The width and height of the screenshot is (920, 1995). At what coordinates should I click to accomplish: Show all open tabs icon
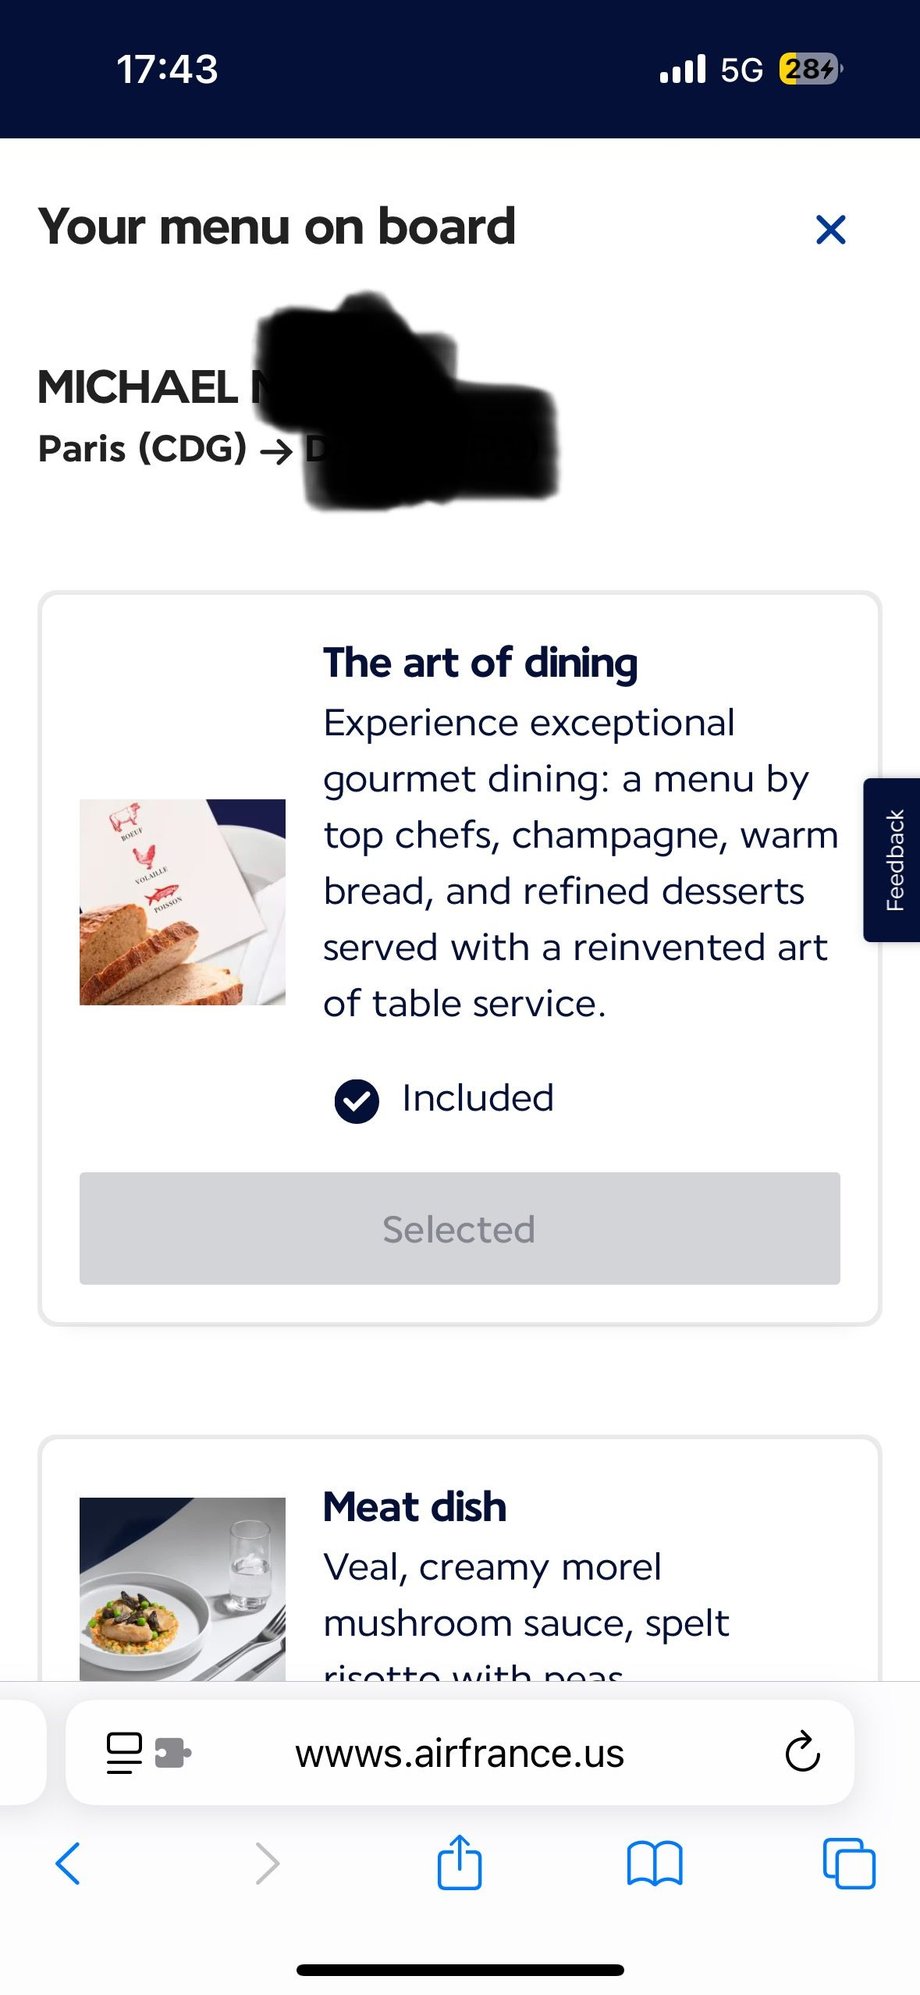tap(848, 1863)
